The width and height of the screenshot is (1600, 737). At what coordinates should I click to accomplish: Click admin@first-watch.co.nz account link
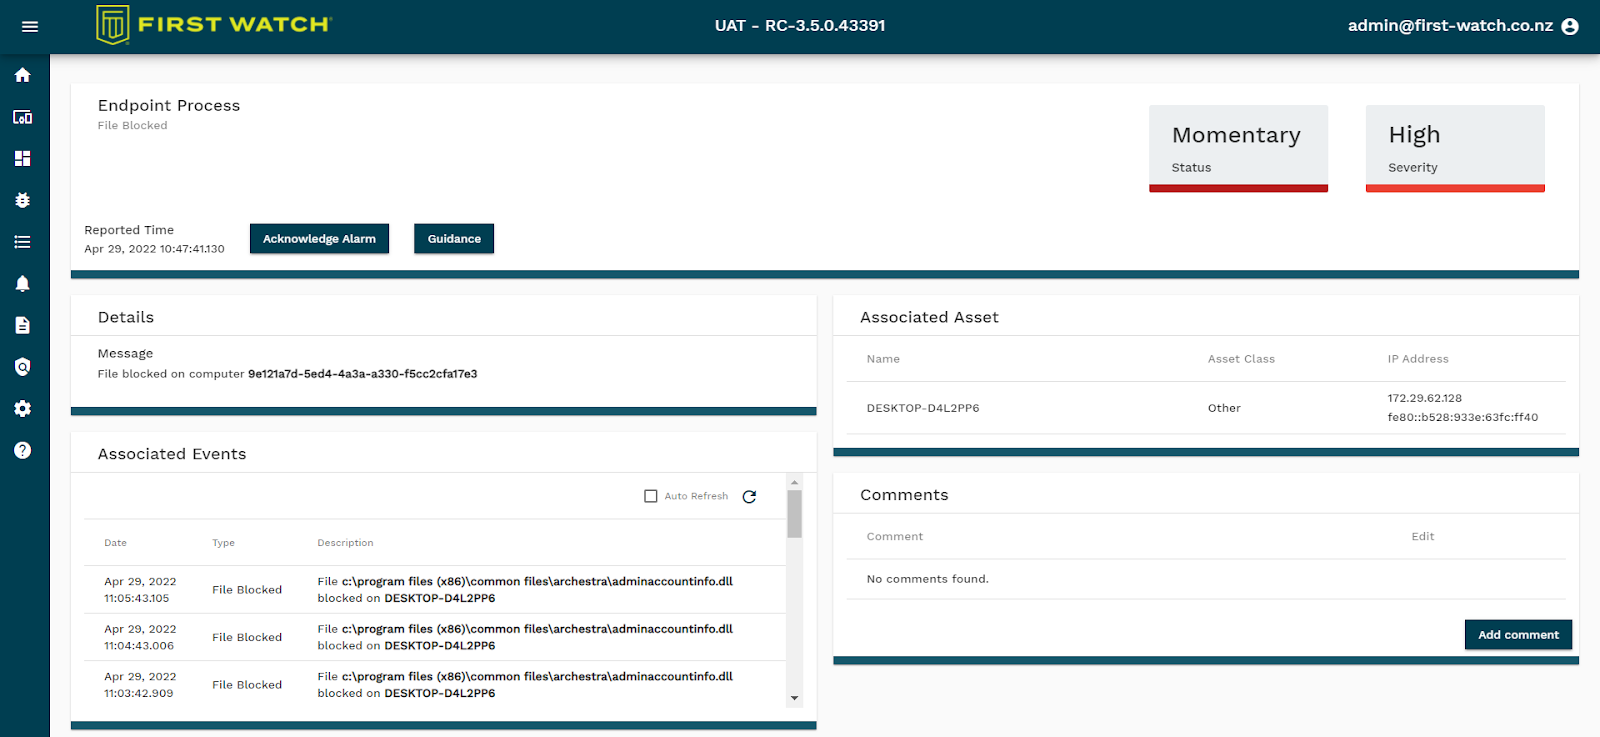tap(1450, 26)
